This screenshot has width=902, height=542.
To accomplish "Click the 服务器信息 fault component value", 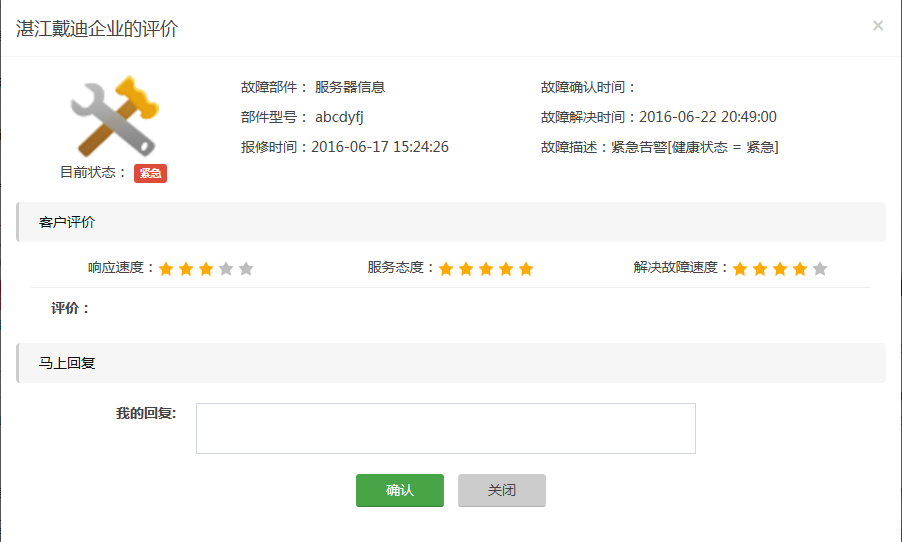I will 350,87.
